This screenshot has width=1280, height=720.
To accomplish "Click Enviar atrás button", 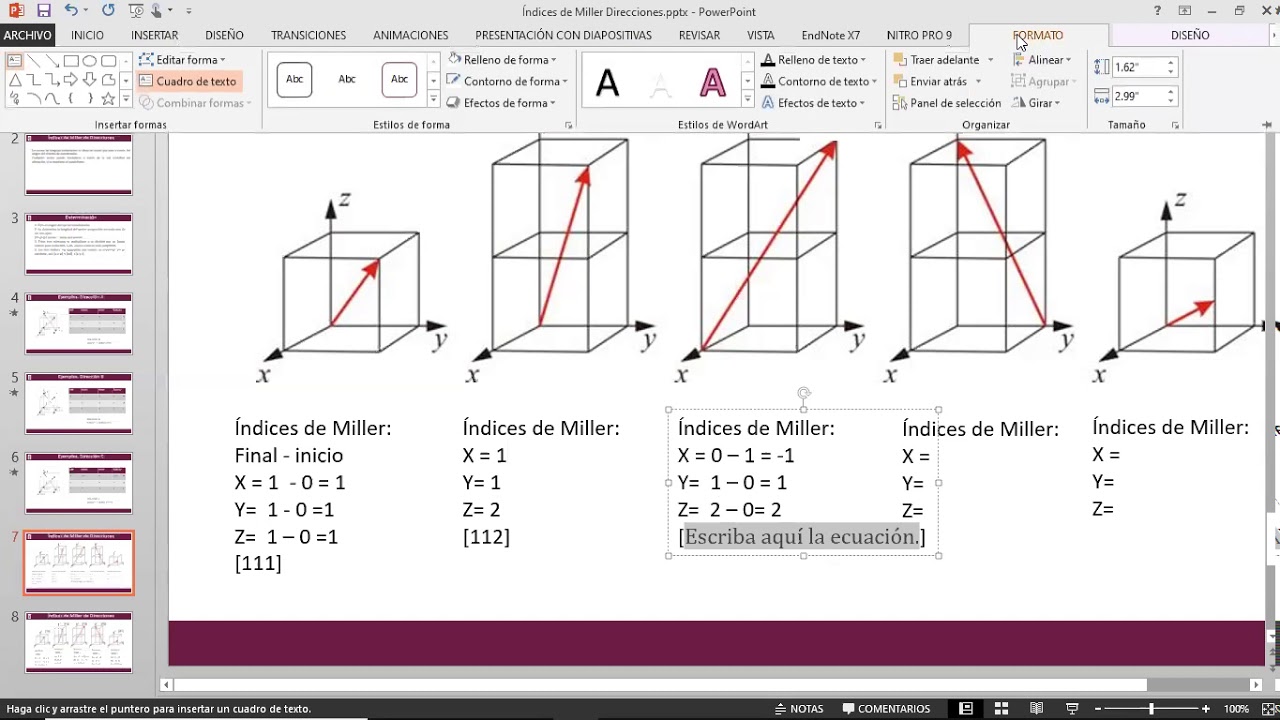I will click(930, 82).
